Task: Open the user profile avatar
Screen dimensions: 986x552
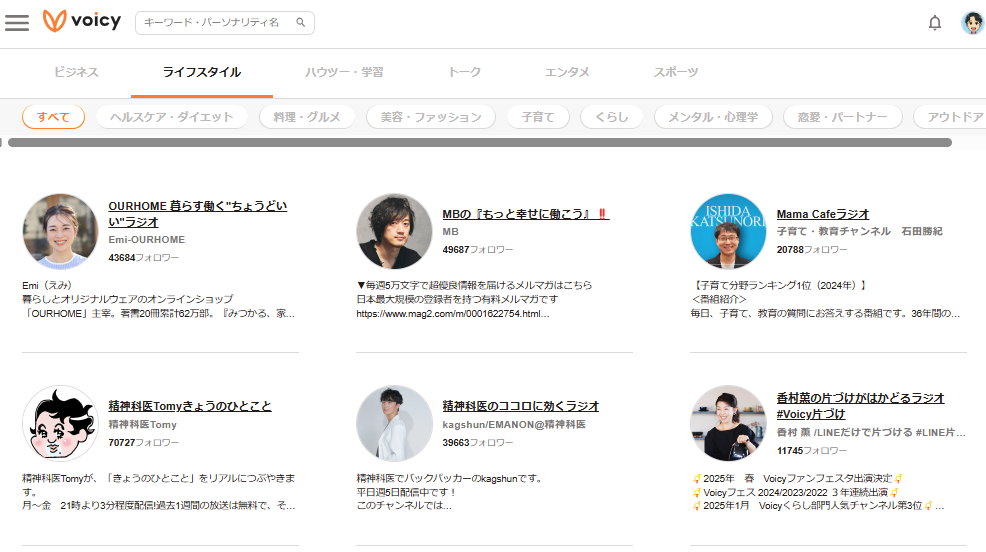Action: pos(972,23)
